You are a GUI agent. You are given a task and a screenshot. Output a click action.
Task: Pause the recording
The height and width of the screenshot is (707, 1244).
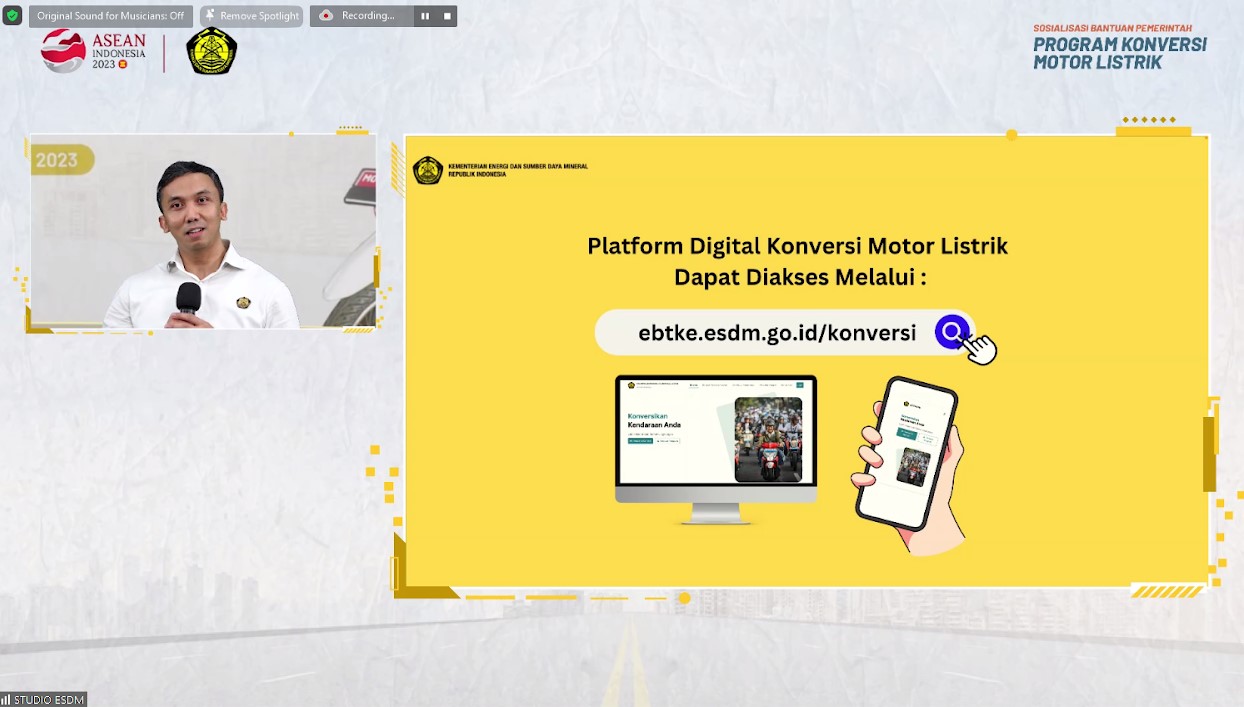tap(425, 16)
